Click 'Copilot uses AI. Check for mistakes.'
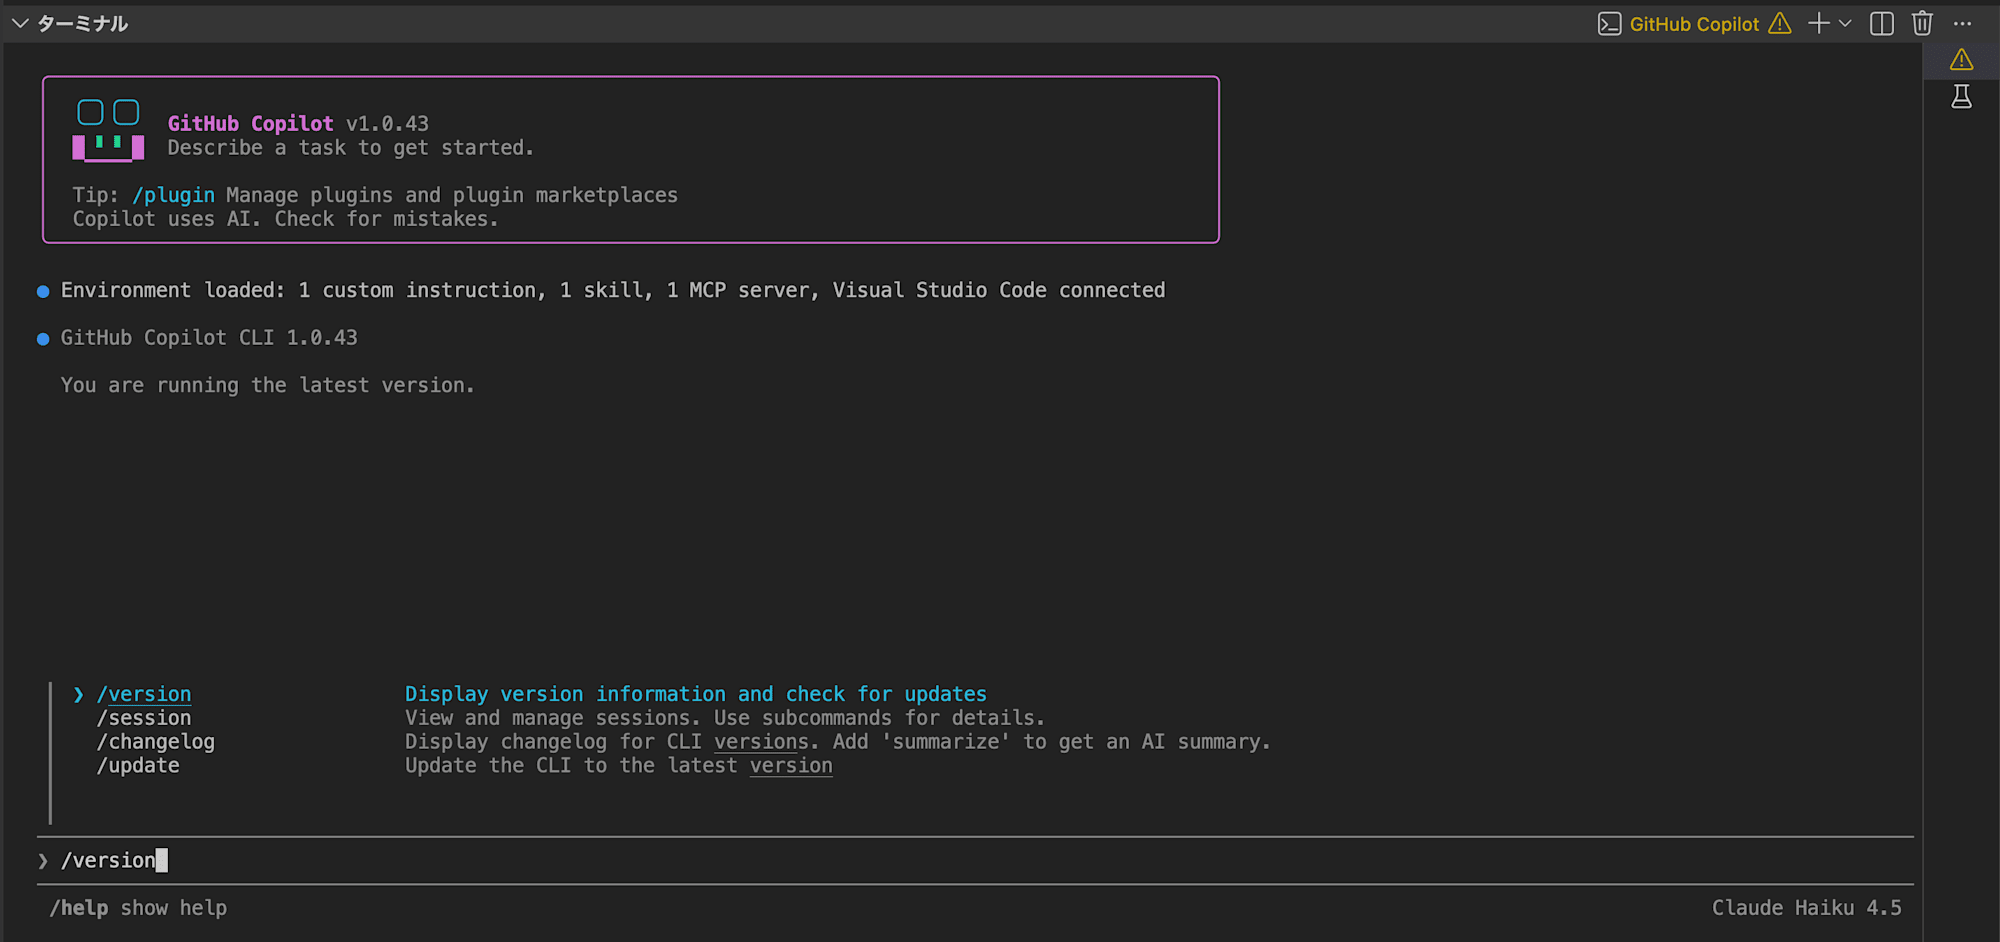 285,219
